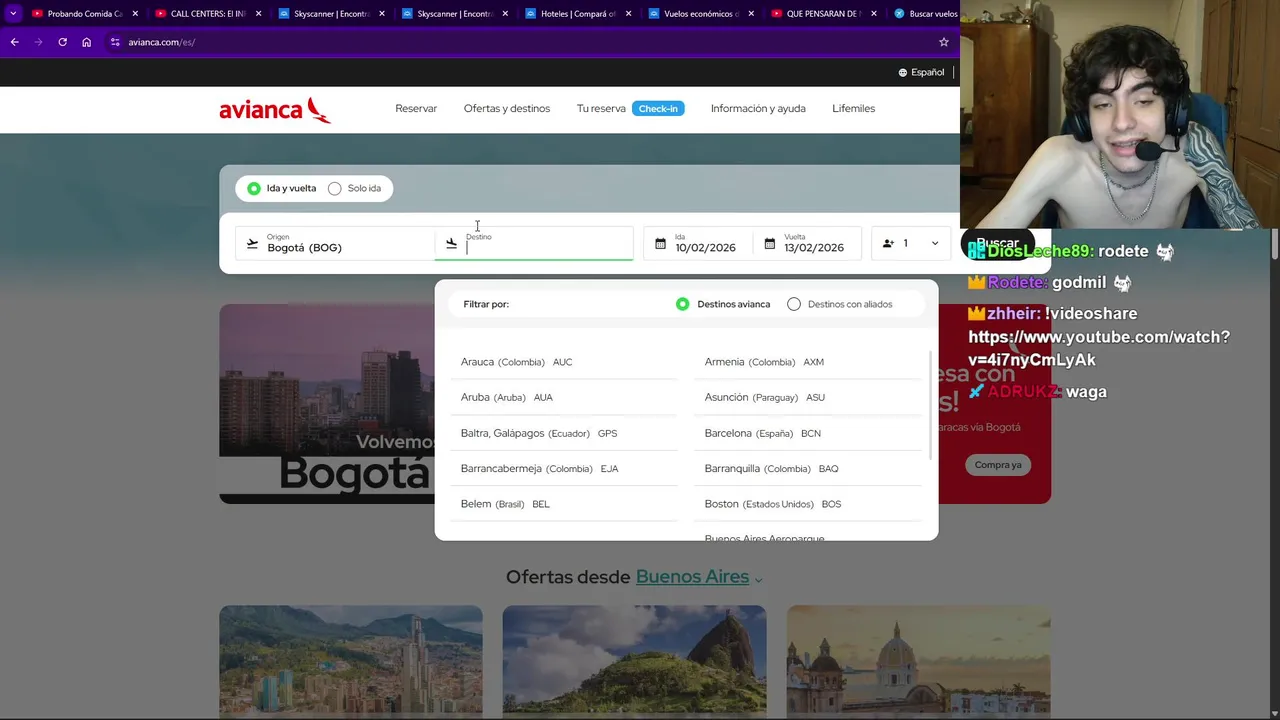The width and height of the screenshot is (1280, 720).
Task: Reload the avianca page
Action: [x=62, y=42]
